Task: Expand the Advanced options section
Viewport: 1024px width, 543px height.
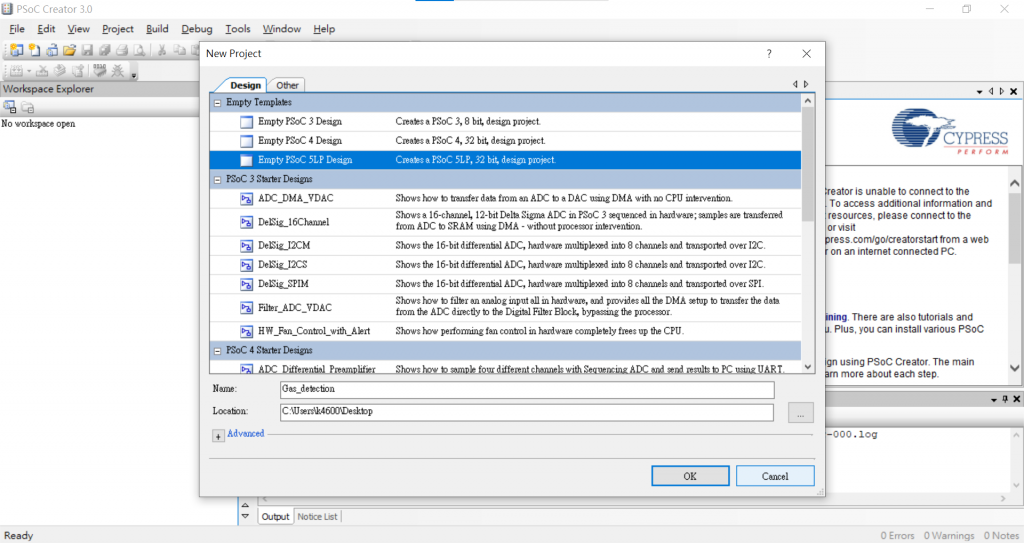Action: coord(219,436)
